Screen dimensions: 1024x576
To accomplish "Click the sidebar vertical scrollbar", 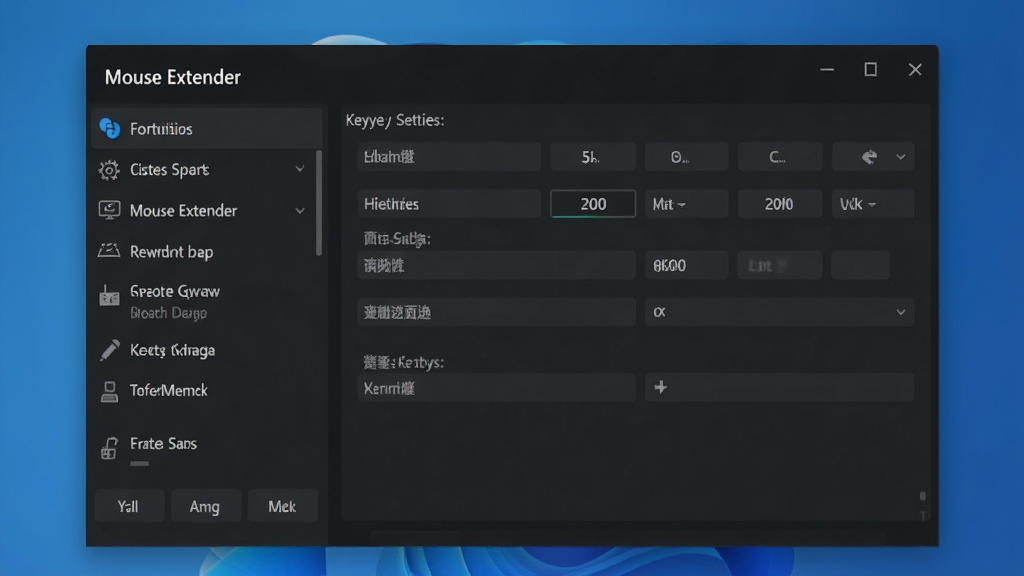I will pos(319,202).
